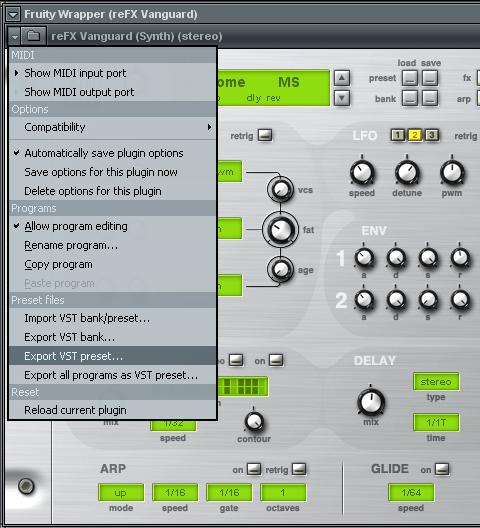480x528 pixels.
Task: Toggle Allow program editing
Action: [113, 226]
